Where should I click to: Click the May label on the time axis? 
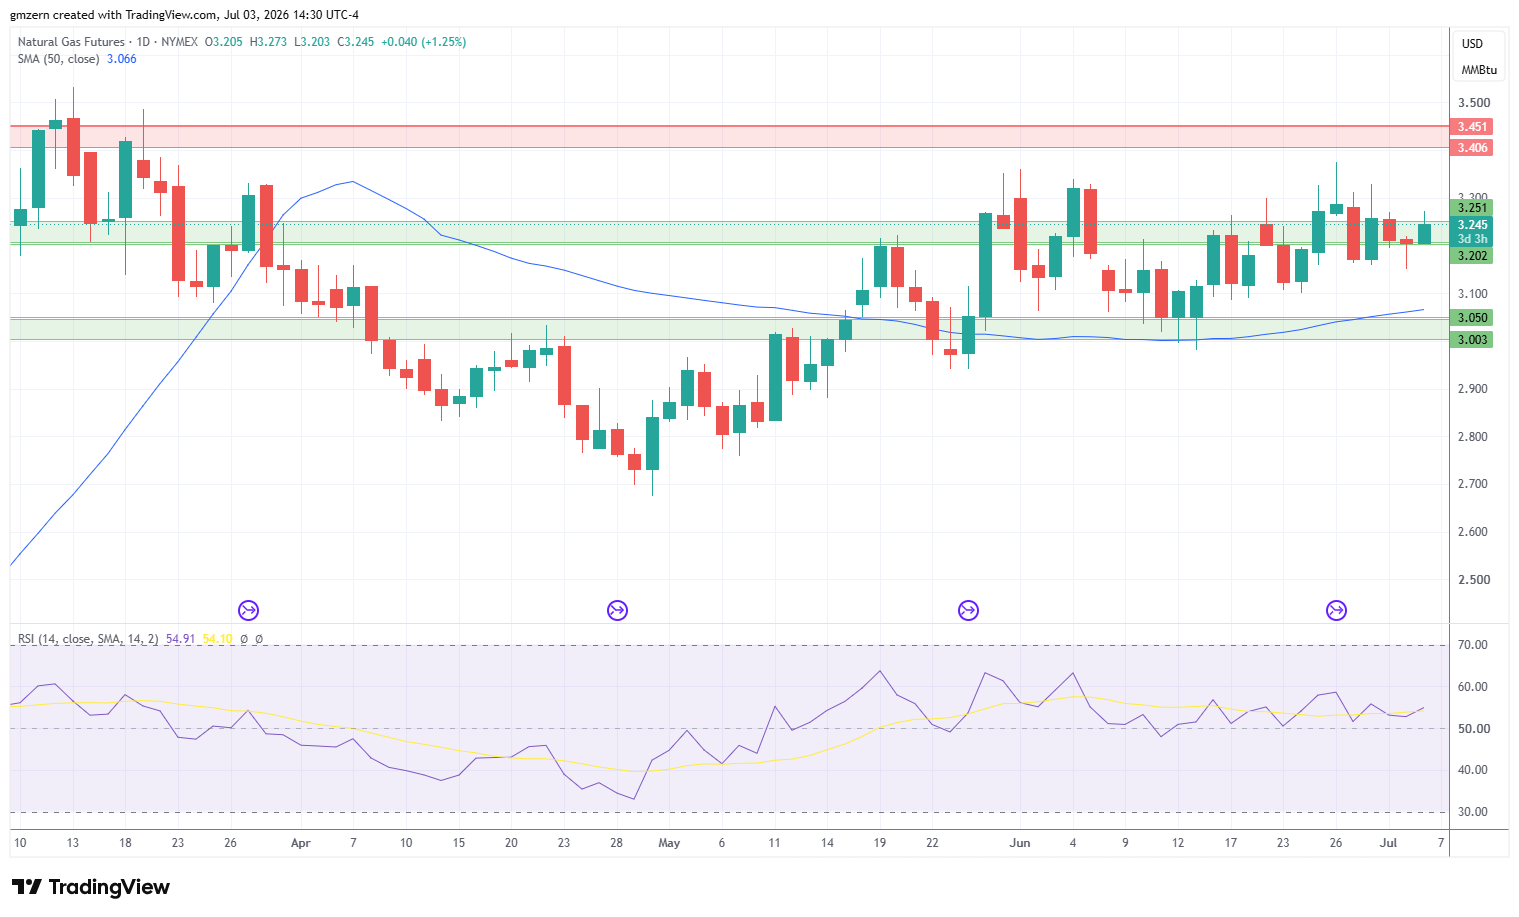pos(669,843)
